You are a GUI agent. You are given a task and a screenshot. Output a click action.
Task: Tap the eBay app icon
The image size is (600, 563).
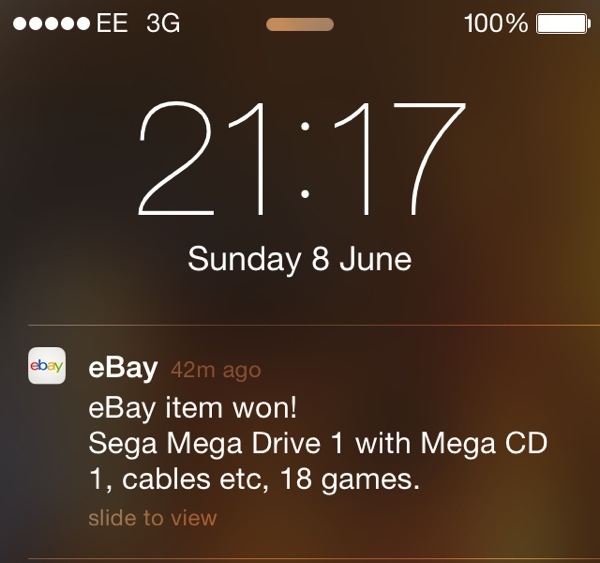pyautogui.click(x=47, y=366)
